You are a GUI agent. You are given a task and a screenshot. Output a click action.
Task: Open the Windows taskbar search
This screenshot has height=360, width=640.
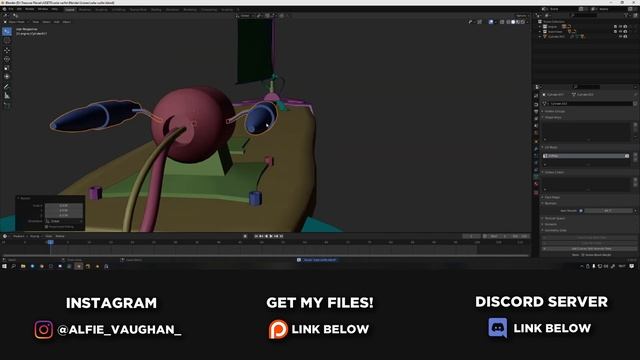click(x=13, y=266)
